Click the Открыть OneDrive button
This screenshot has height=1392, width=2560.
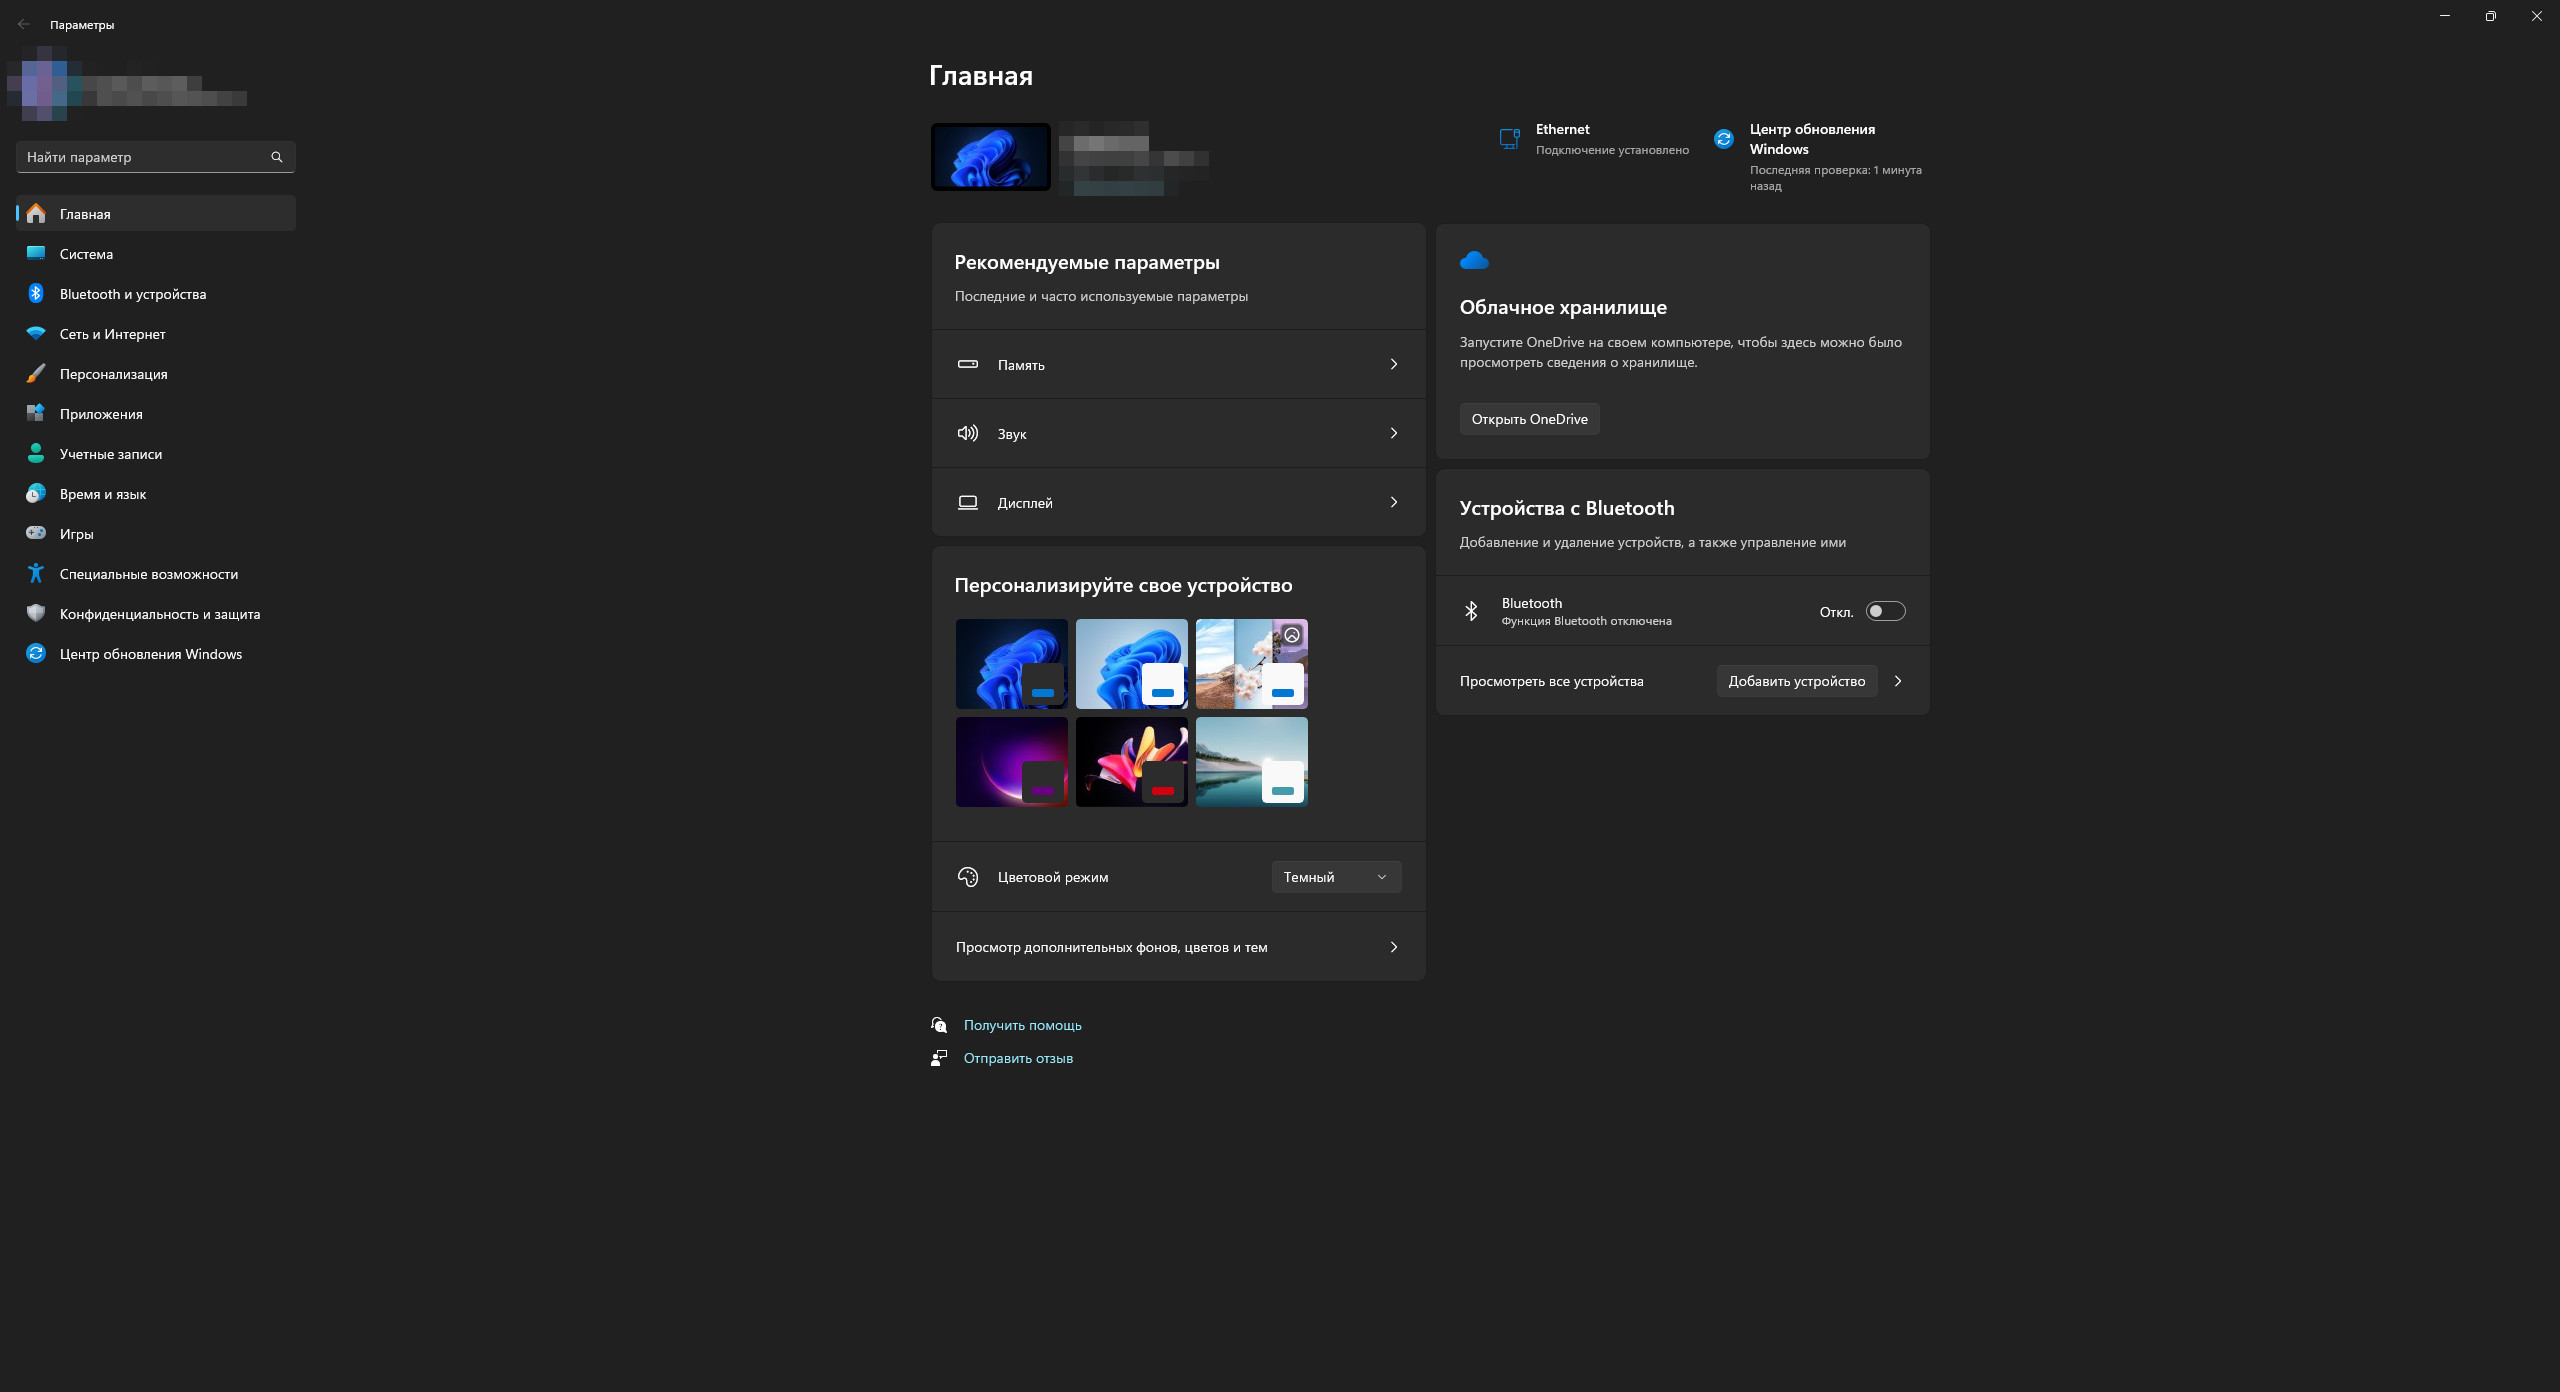1529,419
